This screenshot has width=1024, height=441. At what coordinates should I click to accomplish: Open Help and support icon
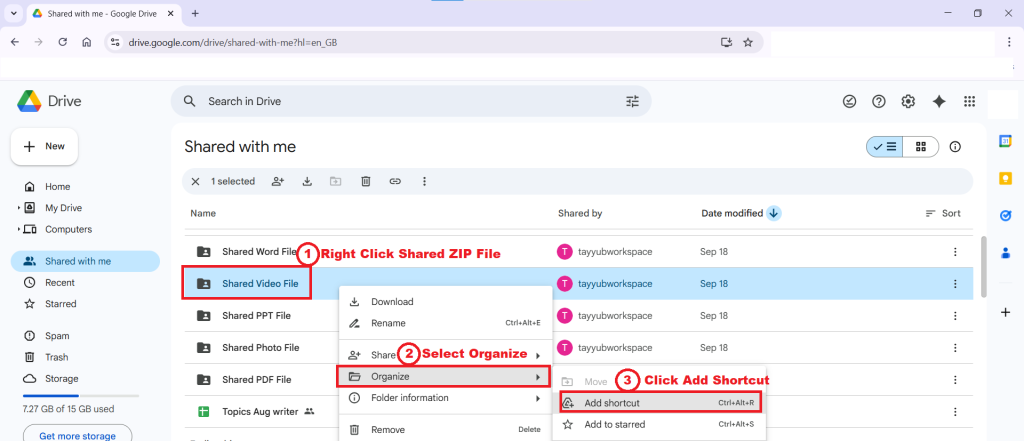click(879, 101)
